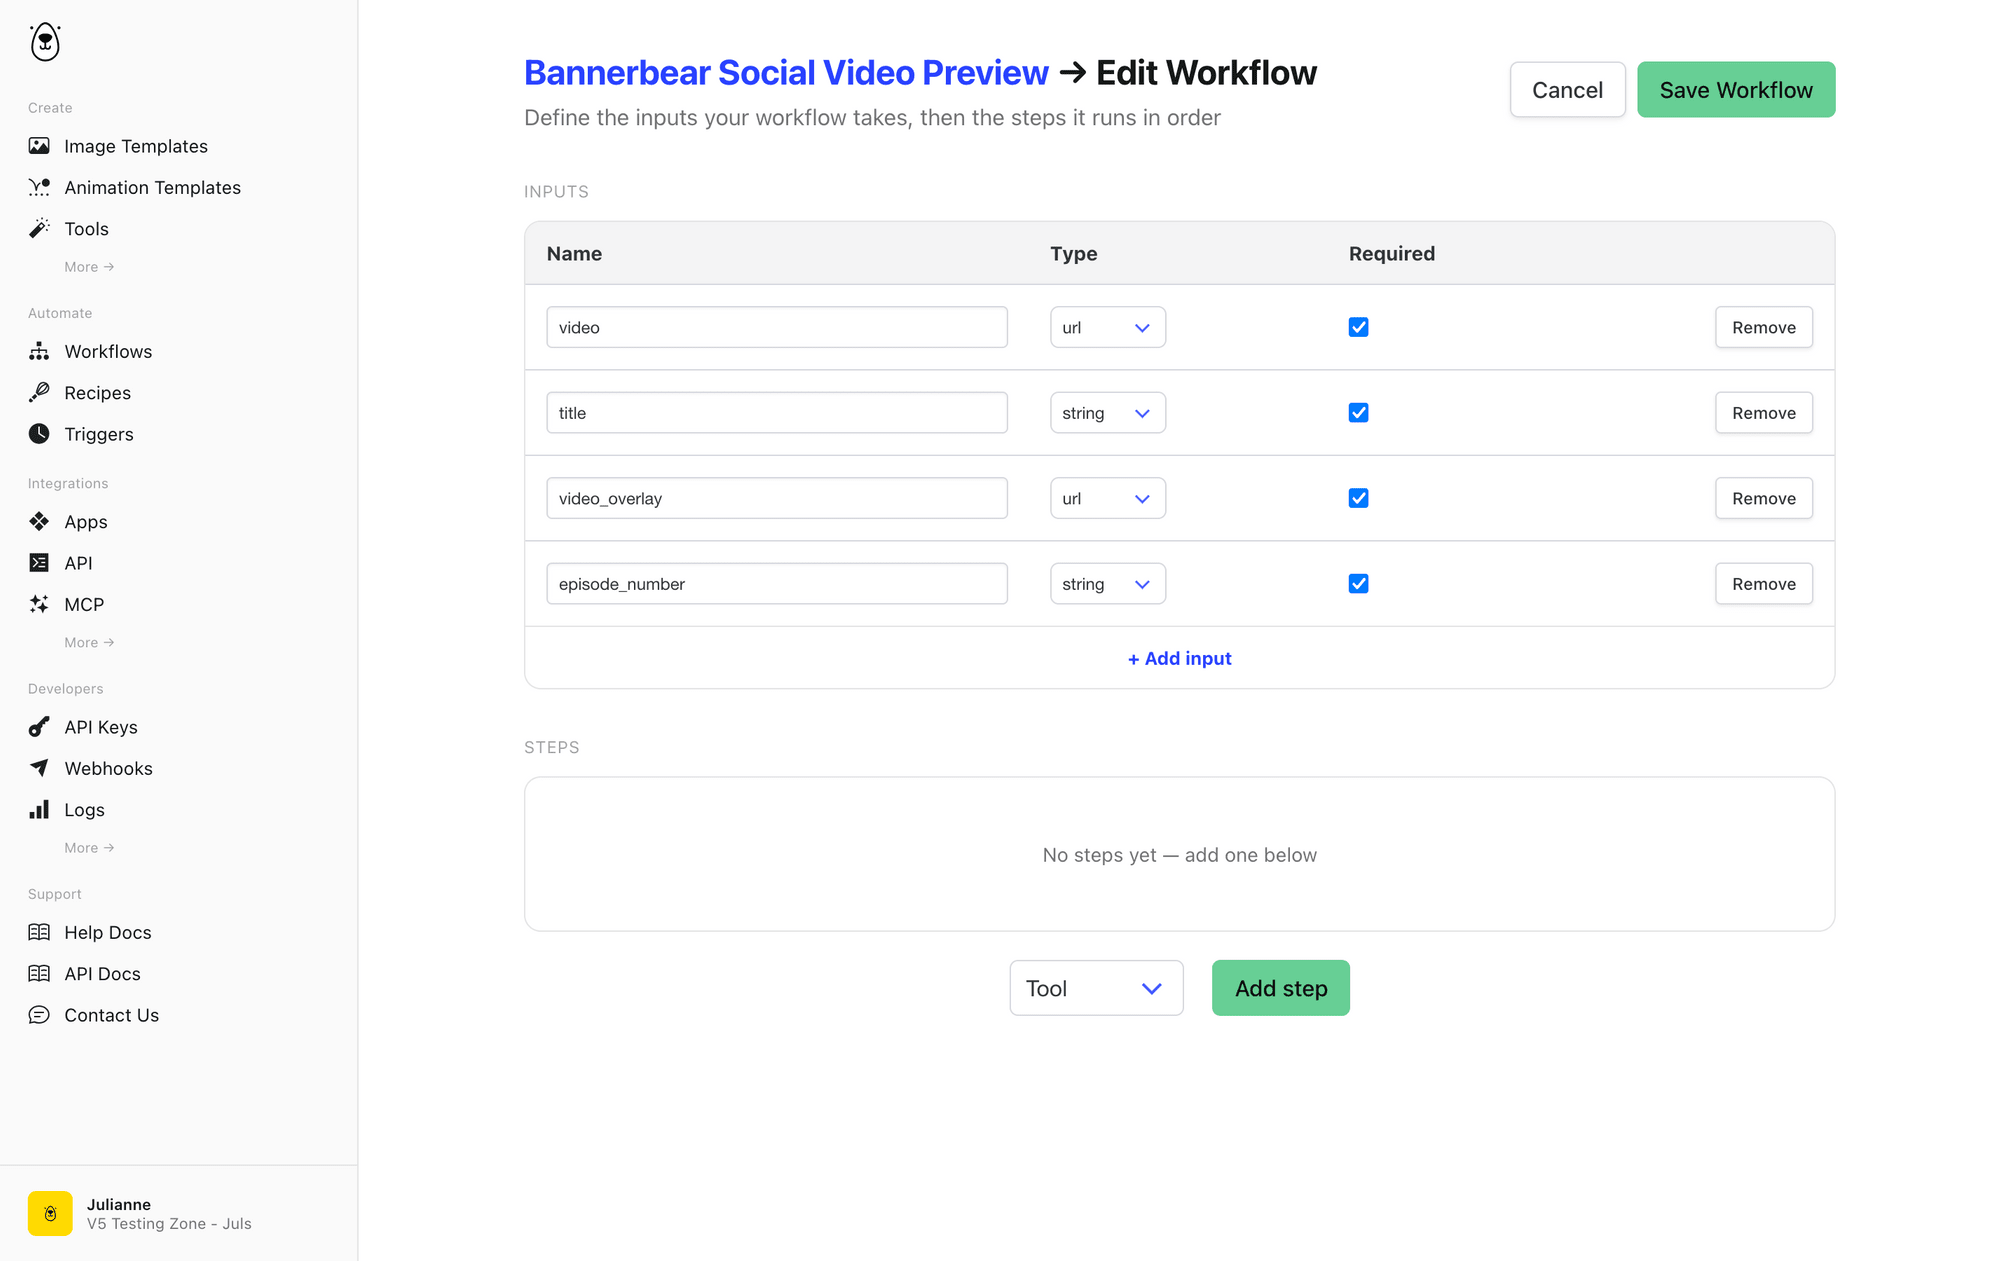The height and width of the screenshot is (1261, 2000).
Task: Go to Recipes in the sidebar
Action: tap(97, 392)
